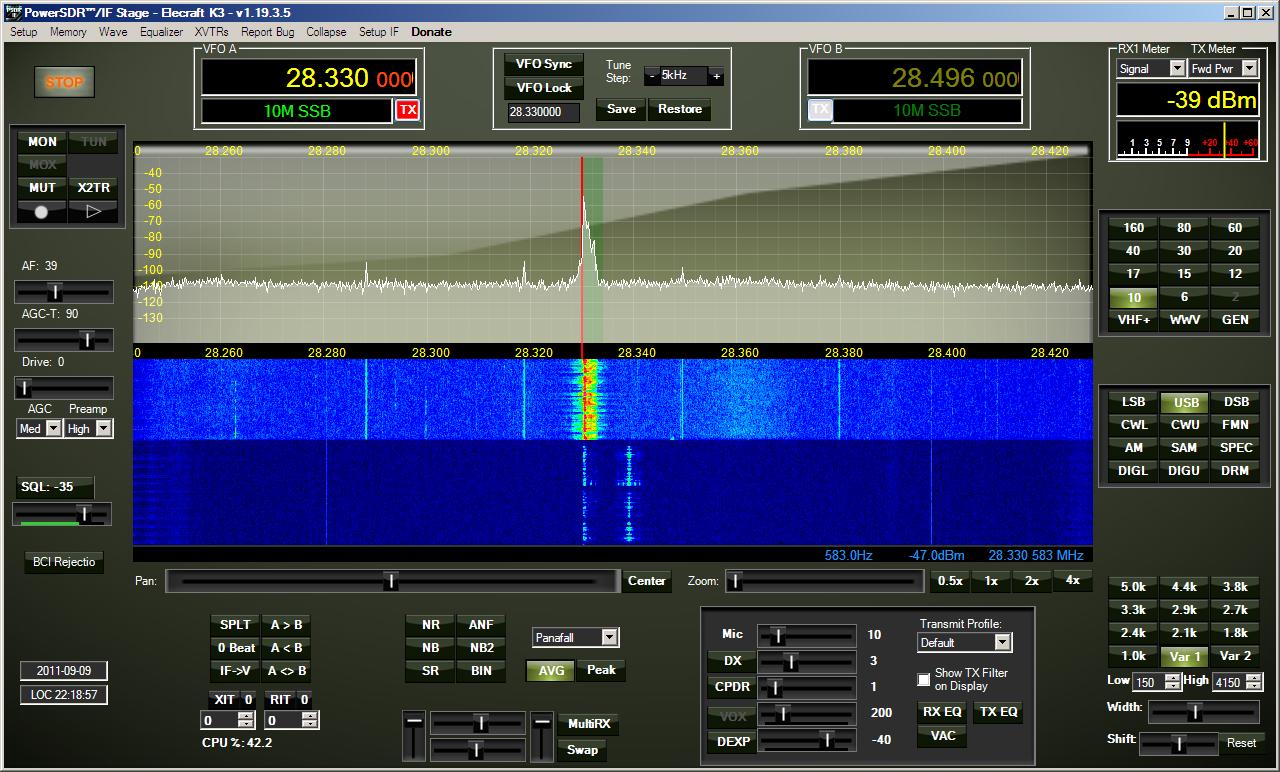The width and height of the screenshot is (1280, 772).
Task: Toggle the X2TR button
Action: pyautogui.click(x=93, y=188)
